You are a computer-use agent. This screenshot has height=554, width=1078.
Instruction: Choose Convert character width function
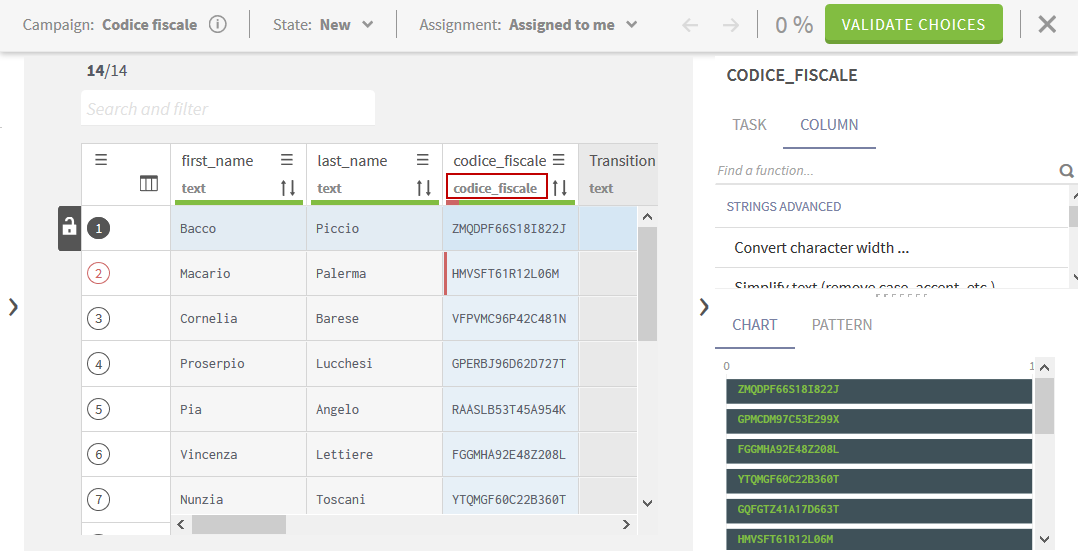821,248
